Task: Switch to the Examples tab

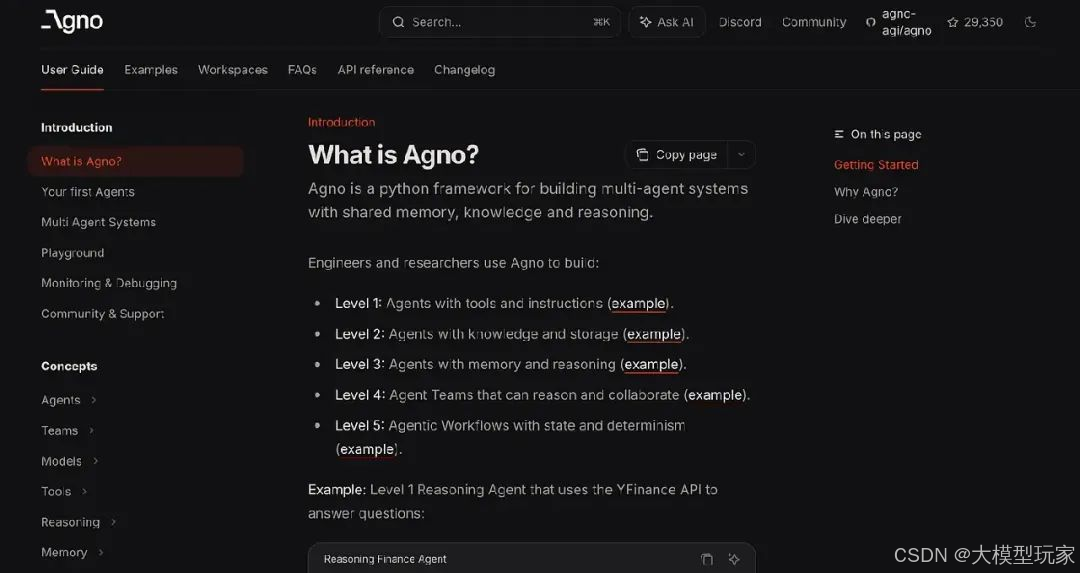Action: (x=151, y=70)
